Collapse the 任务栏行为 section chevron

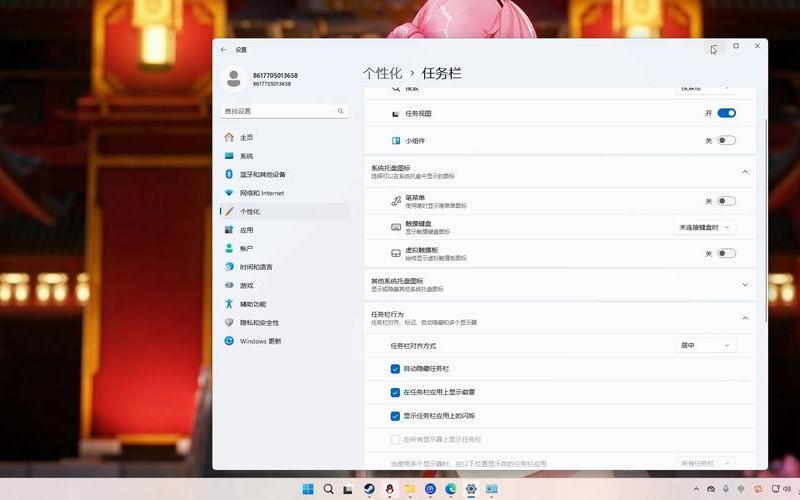pyautogui.click(x=745, y=318)
